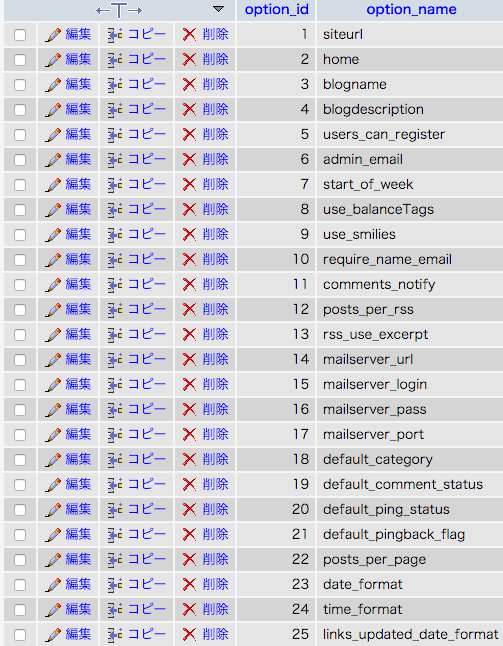Click the pencil edit icon for mailserver_pass row
The width and height of the screenshot is (503, 646).
pos(53,410)
